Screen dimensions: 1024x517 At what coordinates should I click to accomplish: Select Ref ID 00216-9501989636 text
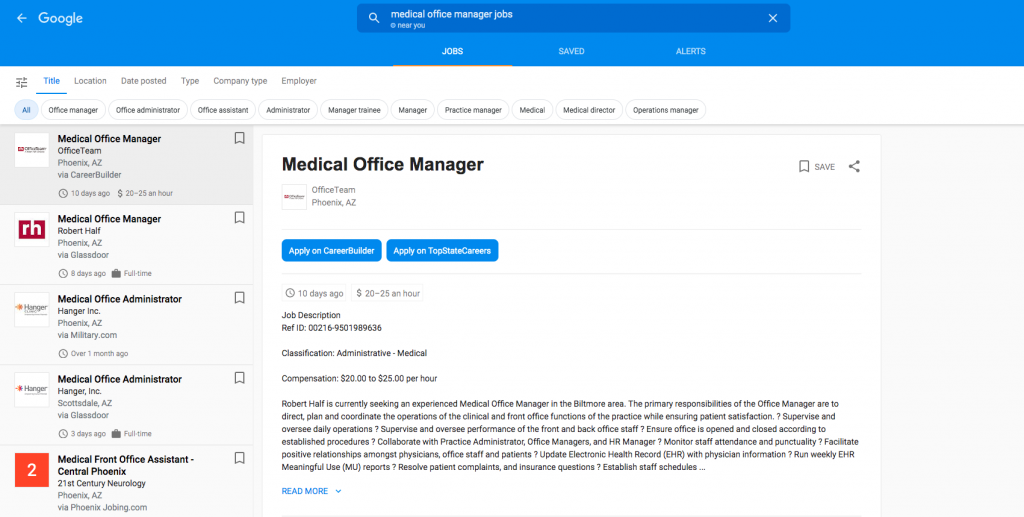(332, 328)
